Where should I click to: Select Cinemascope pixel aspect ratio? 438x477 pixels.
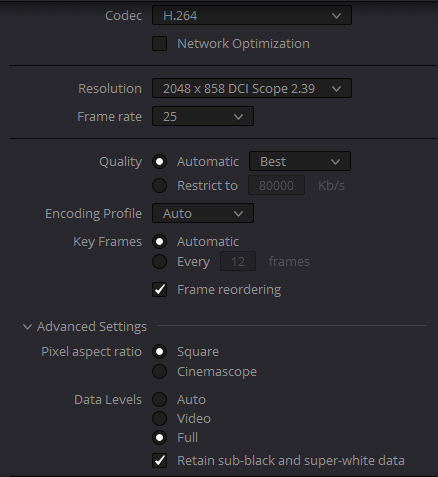pyautogui.click(x=159, y=372)
